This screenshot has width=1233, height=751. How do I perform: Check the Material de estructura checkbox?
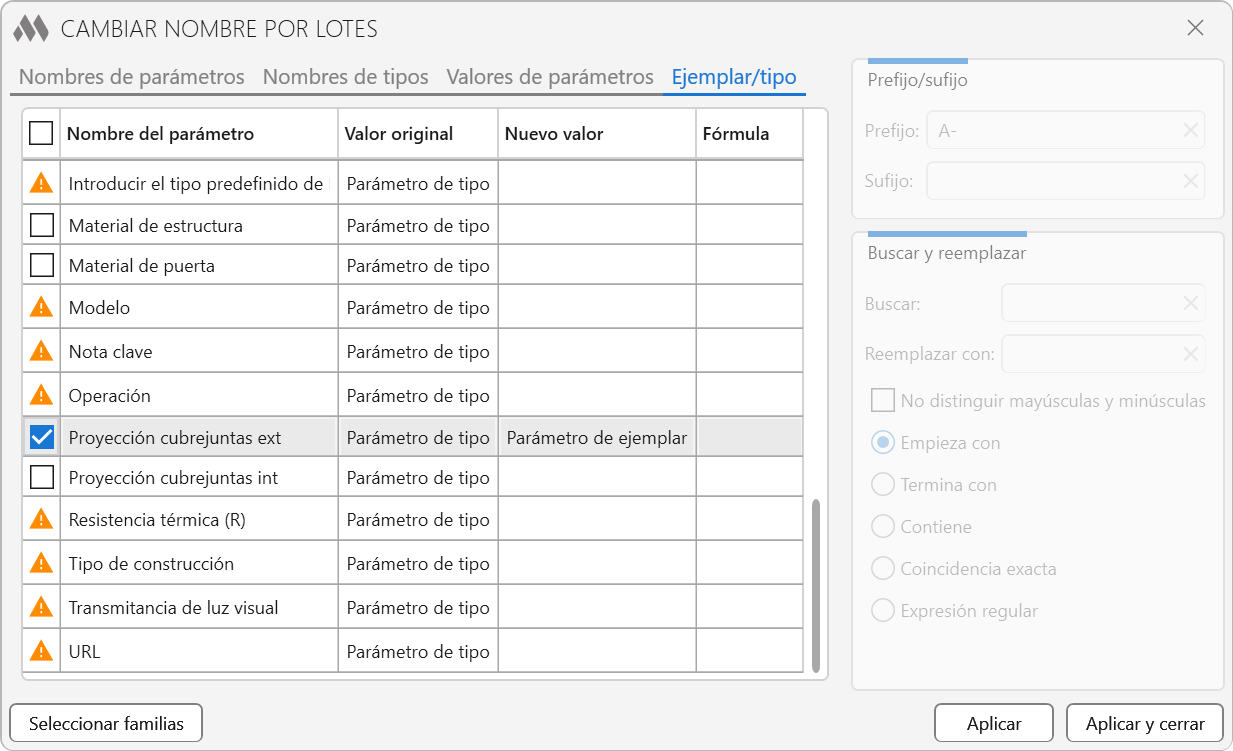click(42, 225)
